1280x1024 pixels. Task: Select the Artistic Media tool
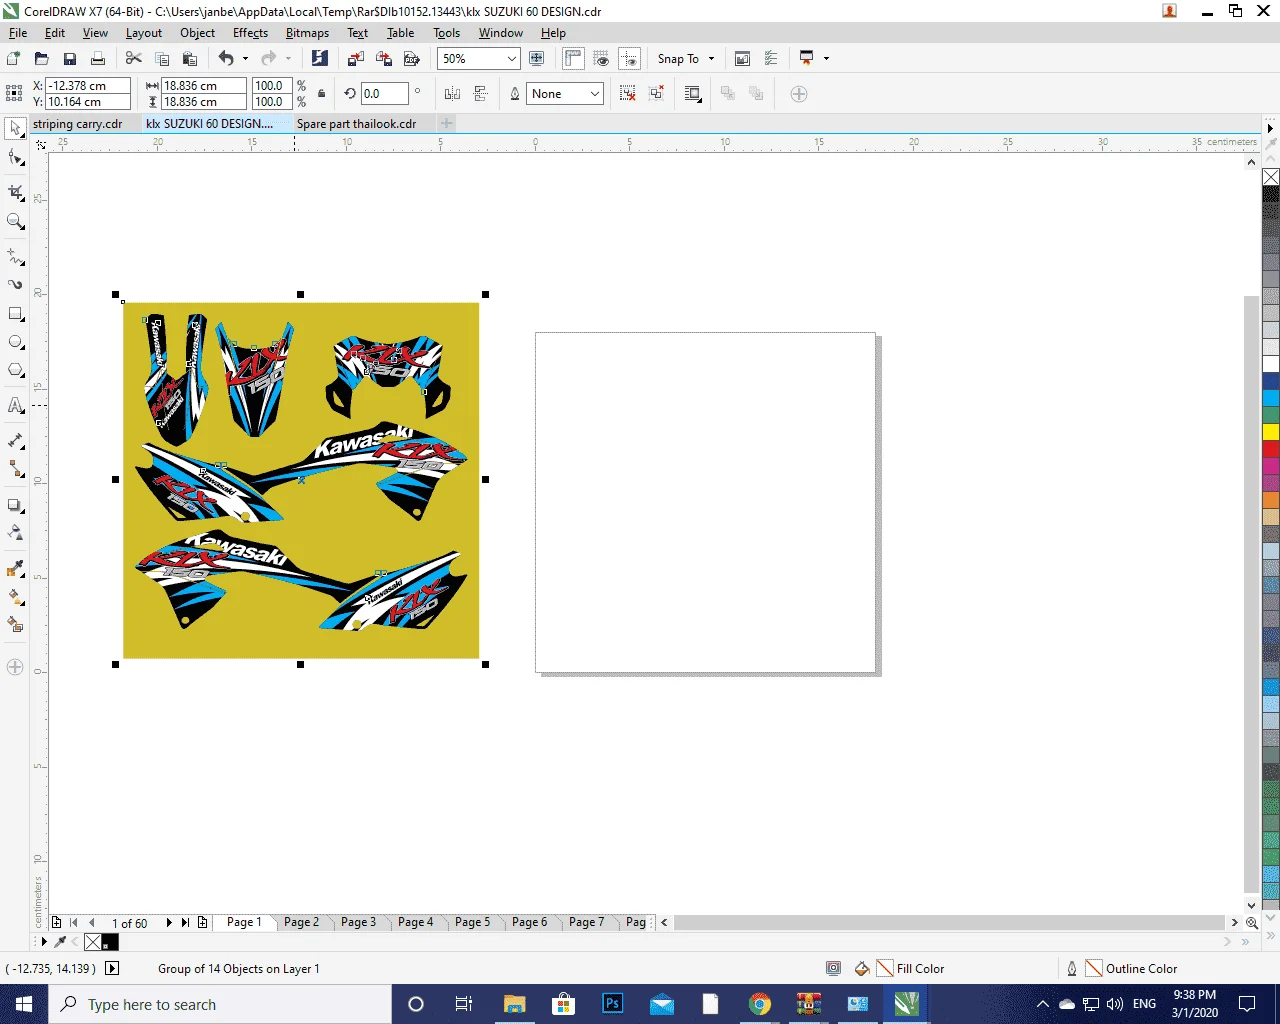15,285
